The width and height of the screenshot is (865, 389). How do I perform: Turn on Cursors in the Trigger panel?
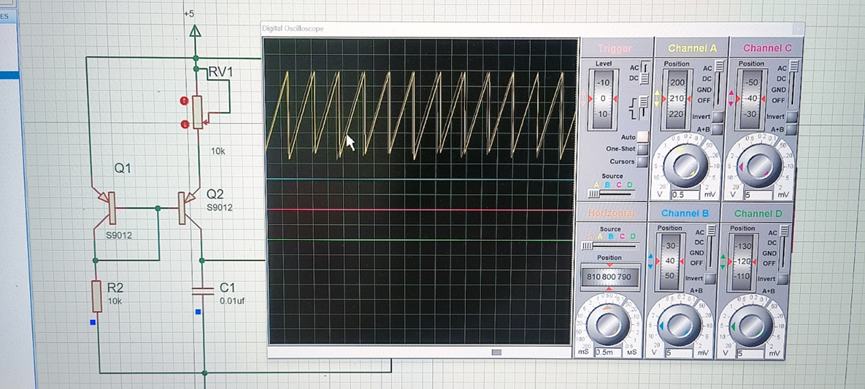tap(643, 162)
